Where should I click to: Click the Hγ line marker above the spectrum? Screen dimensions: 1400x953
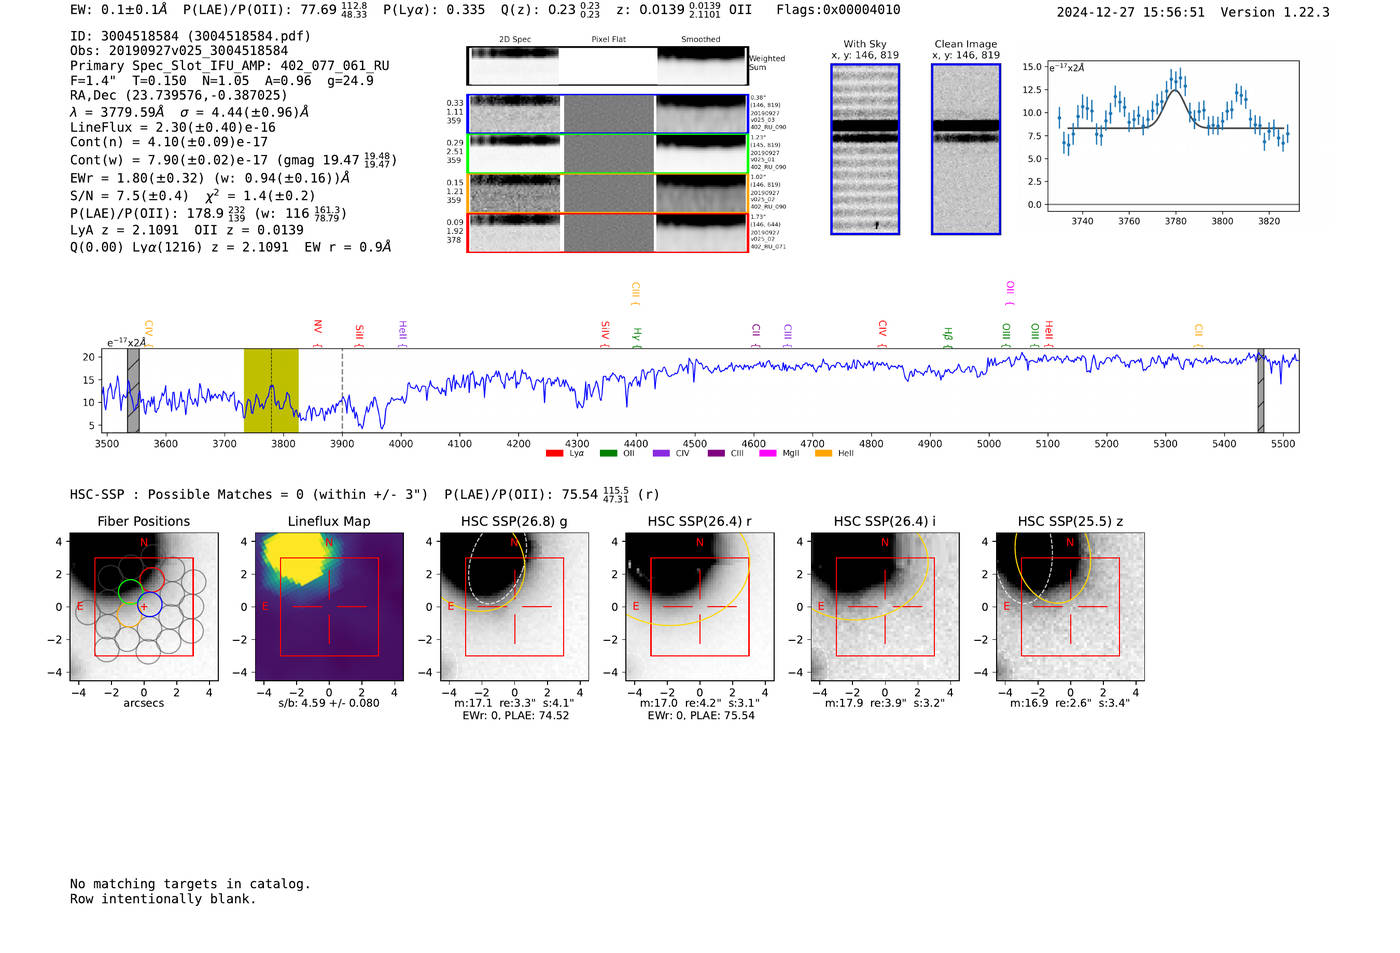point(637,335)
